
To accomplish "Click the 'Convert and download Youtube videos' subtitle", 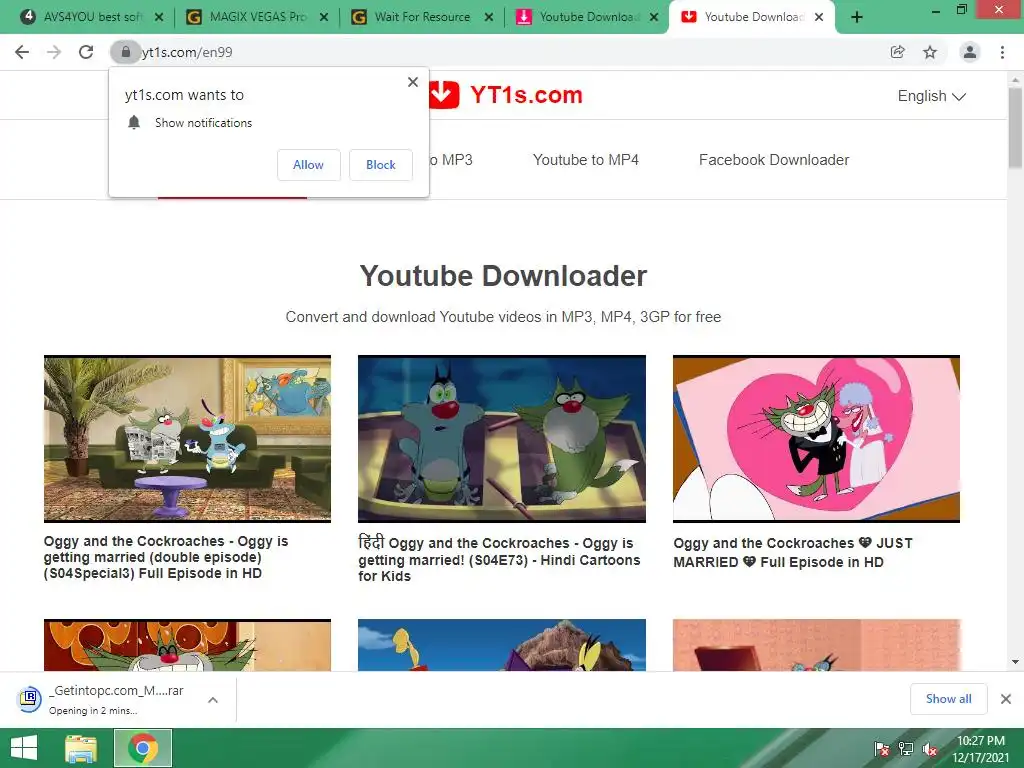I will pyautogui.click(x=503, y=317).
